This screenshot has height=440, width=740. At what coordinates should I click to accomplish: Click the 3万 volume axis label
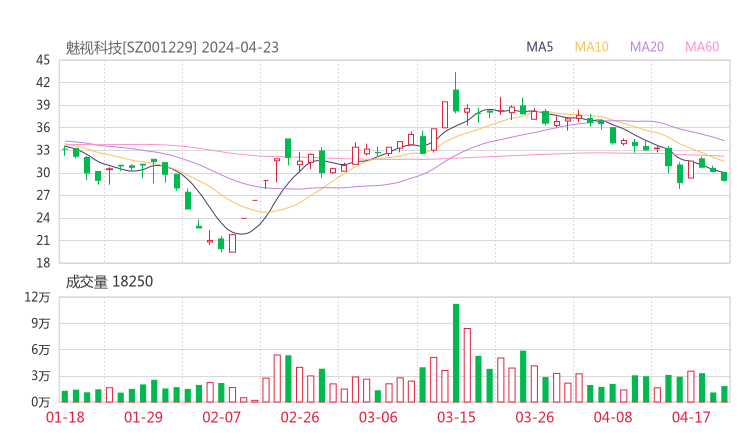(x=41, y=376)
